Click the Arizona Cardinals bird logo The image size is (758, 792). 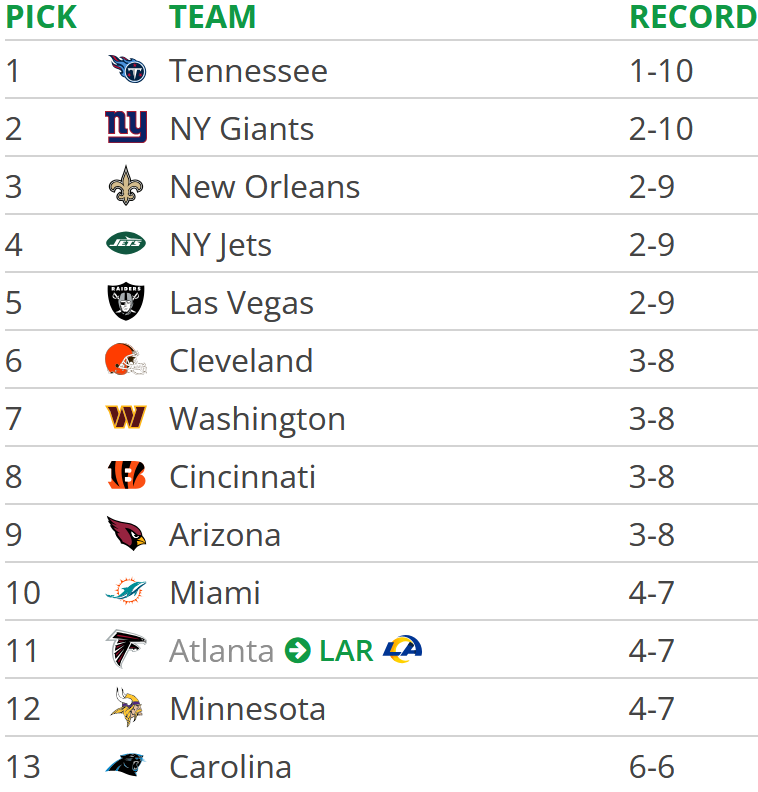click(126, 533)
